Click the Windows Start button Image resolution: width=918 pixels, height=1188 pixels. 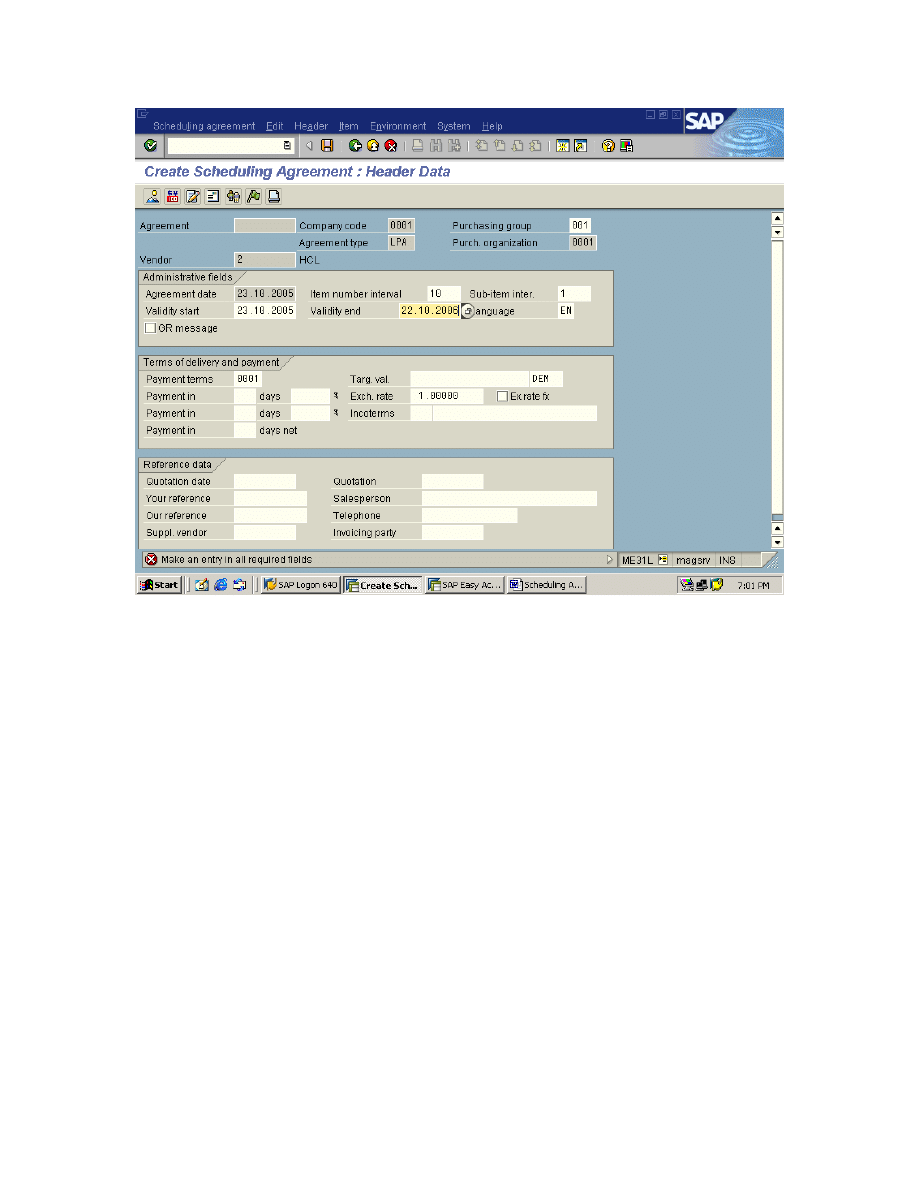click(x=160, y=585)
